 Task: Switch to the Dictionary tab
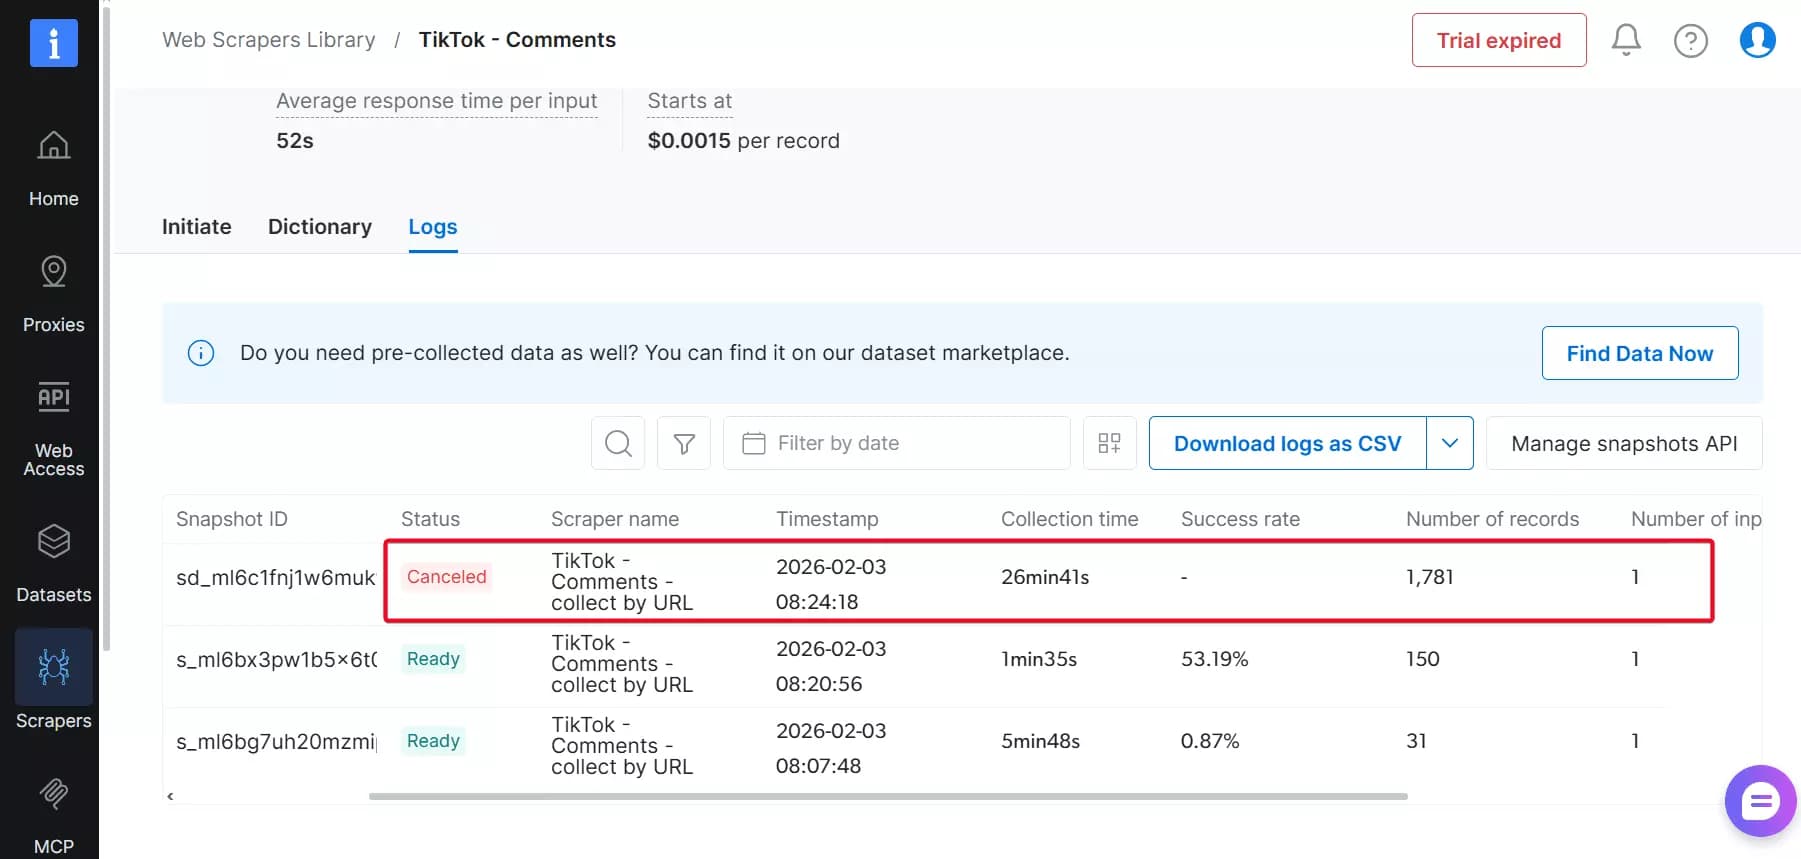pos(320,227)
